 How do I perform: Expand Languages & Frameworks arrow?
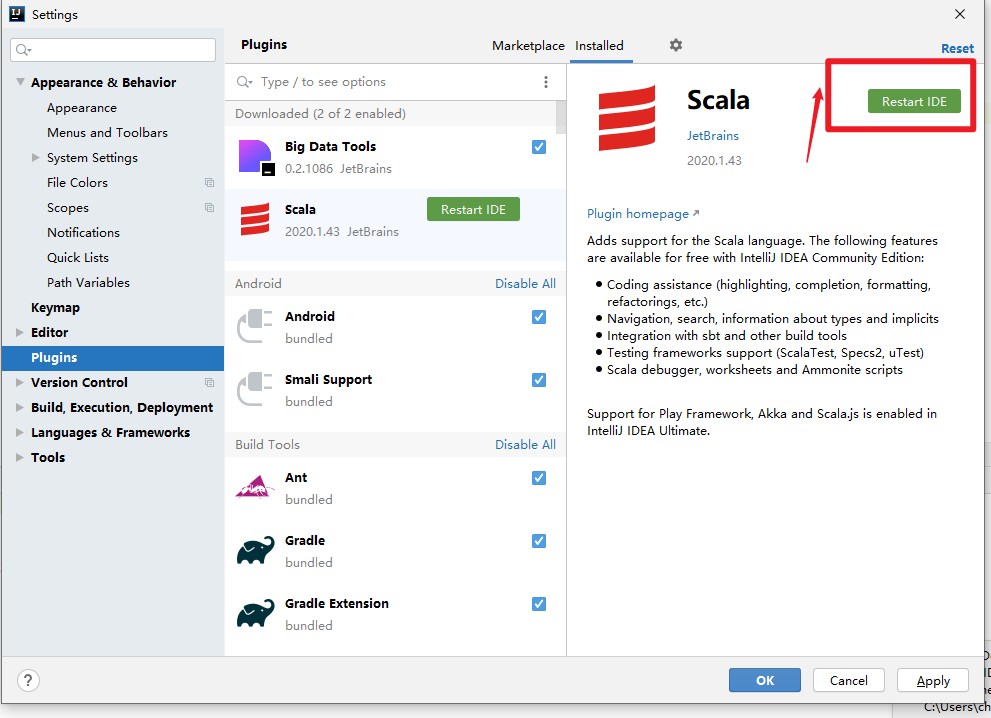coord(20,432)
